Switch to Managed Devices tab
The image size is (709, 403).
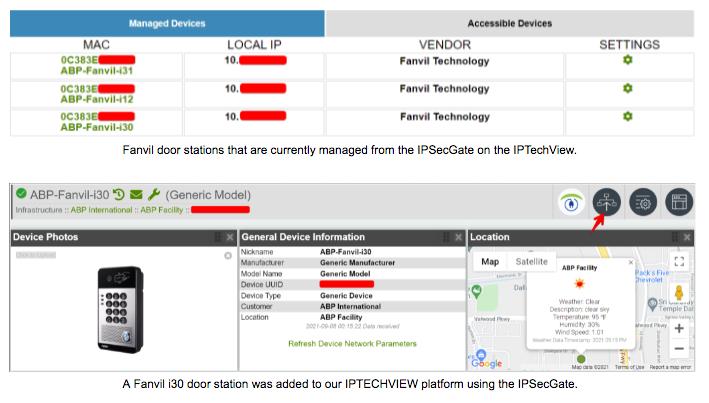pos(167,24)
